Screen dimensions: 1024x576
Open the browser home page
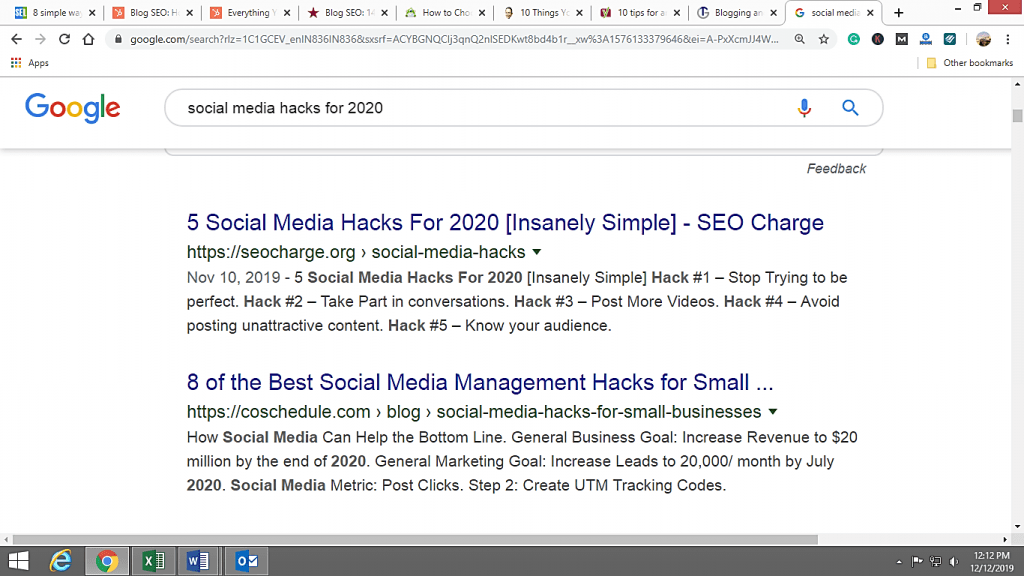(88, 39)
